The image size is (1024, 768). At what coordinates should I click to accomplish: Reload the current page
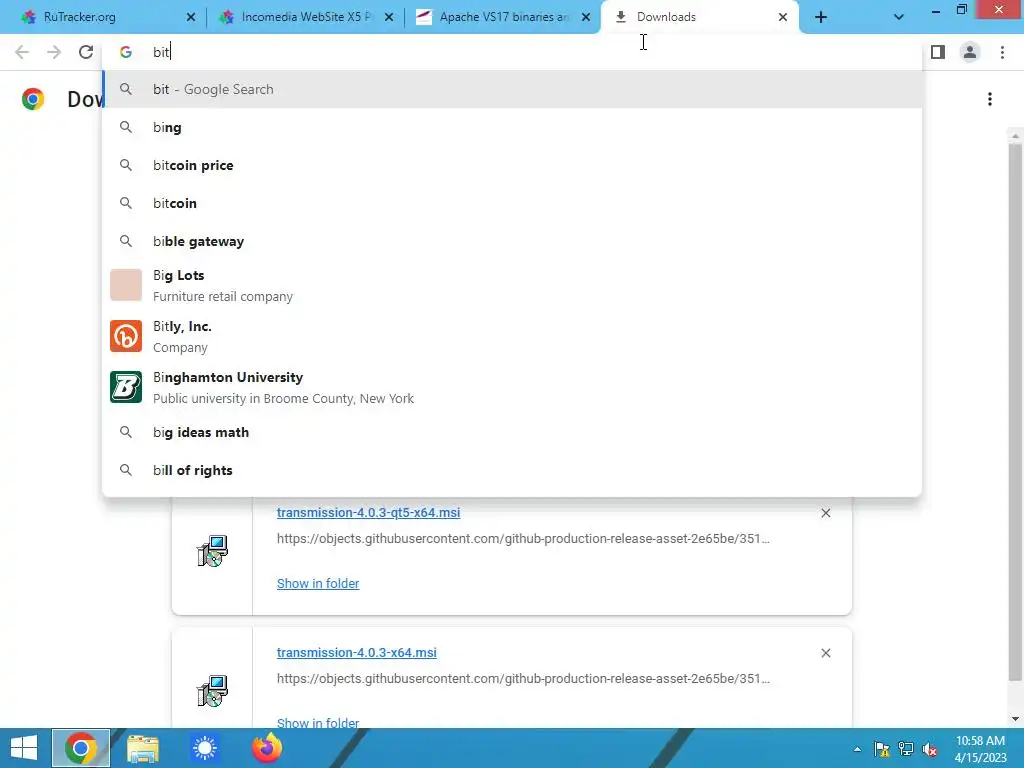click(86, 52)
